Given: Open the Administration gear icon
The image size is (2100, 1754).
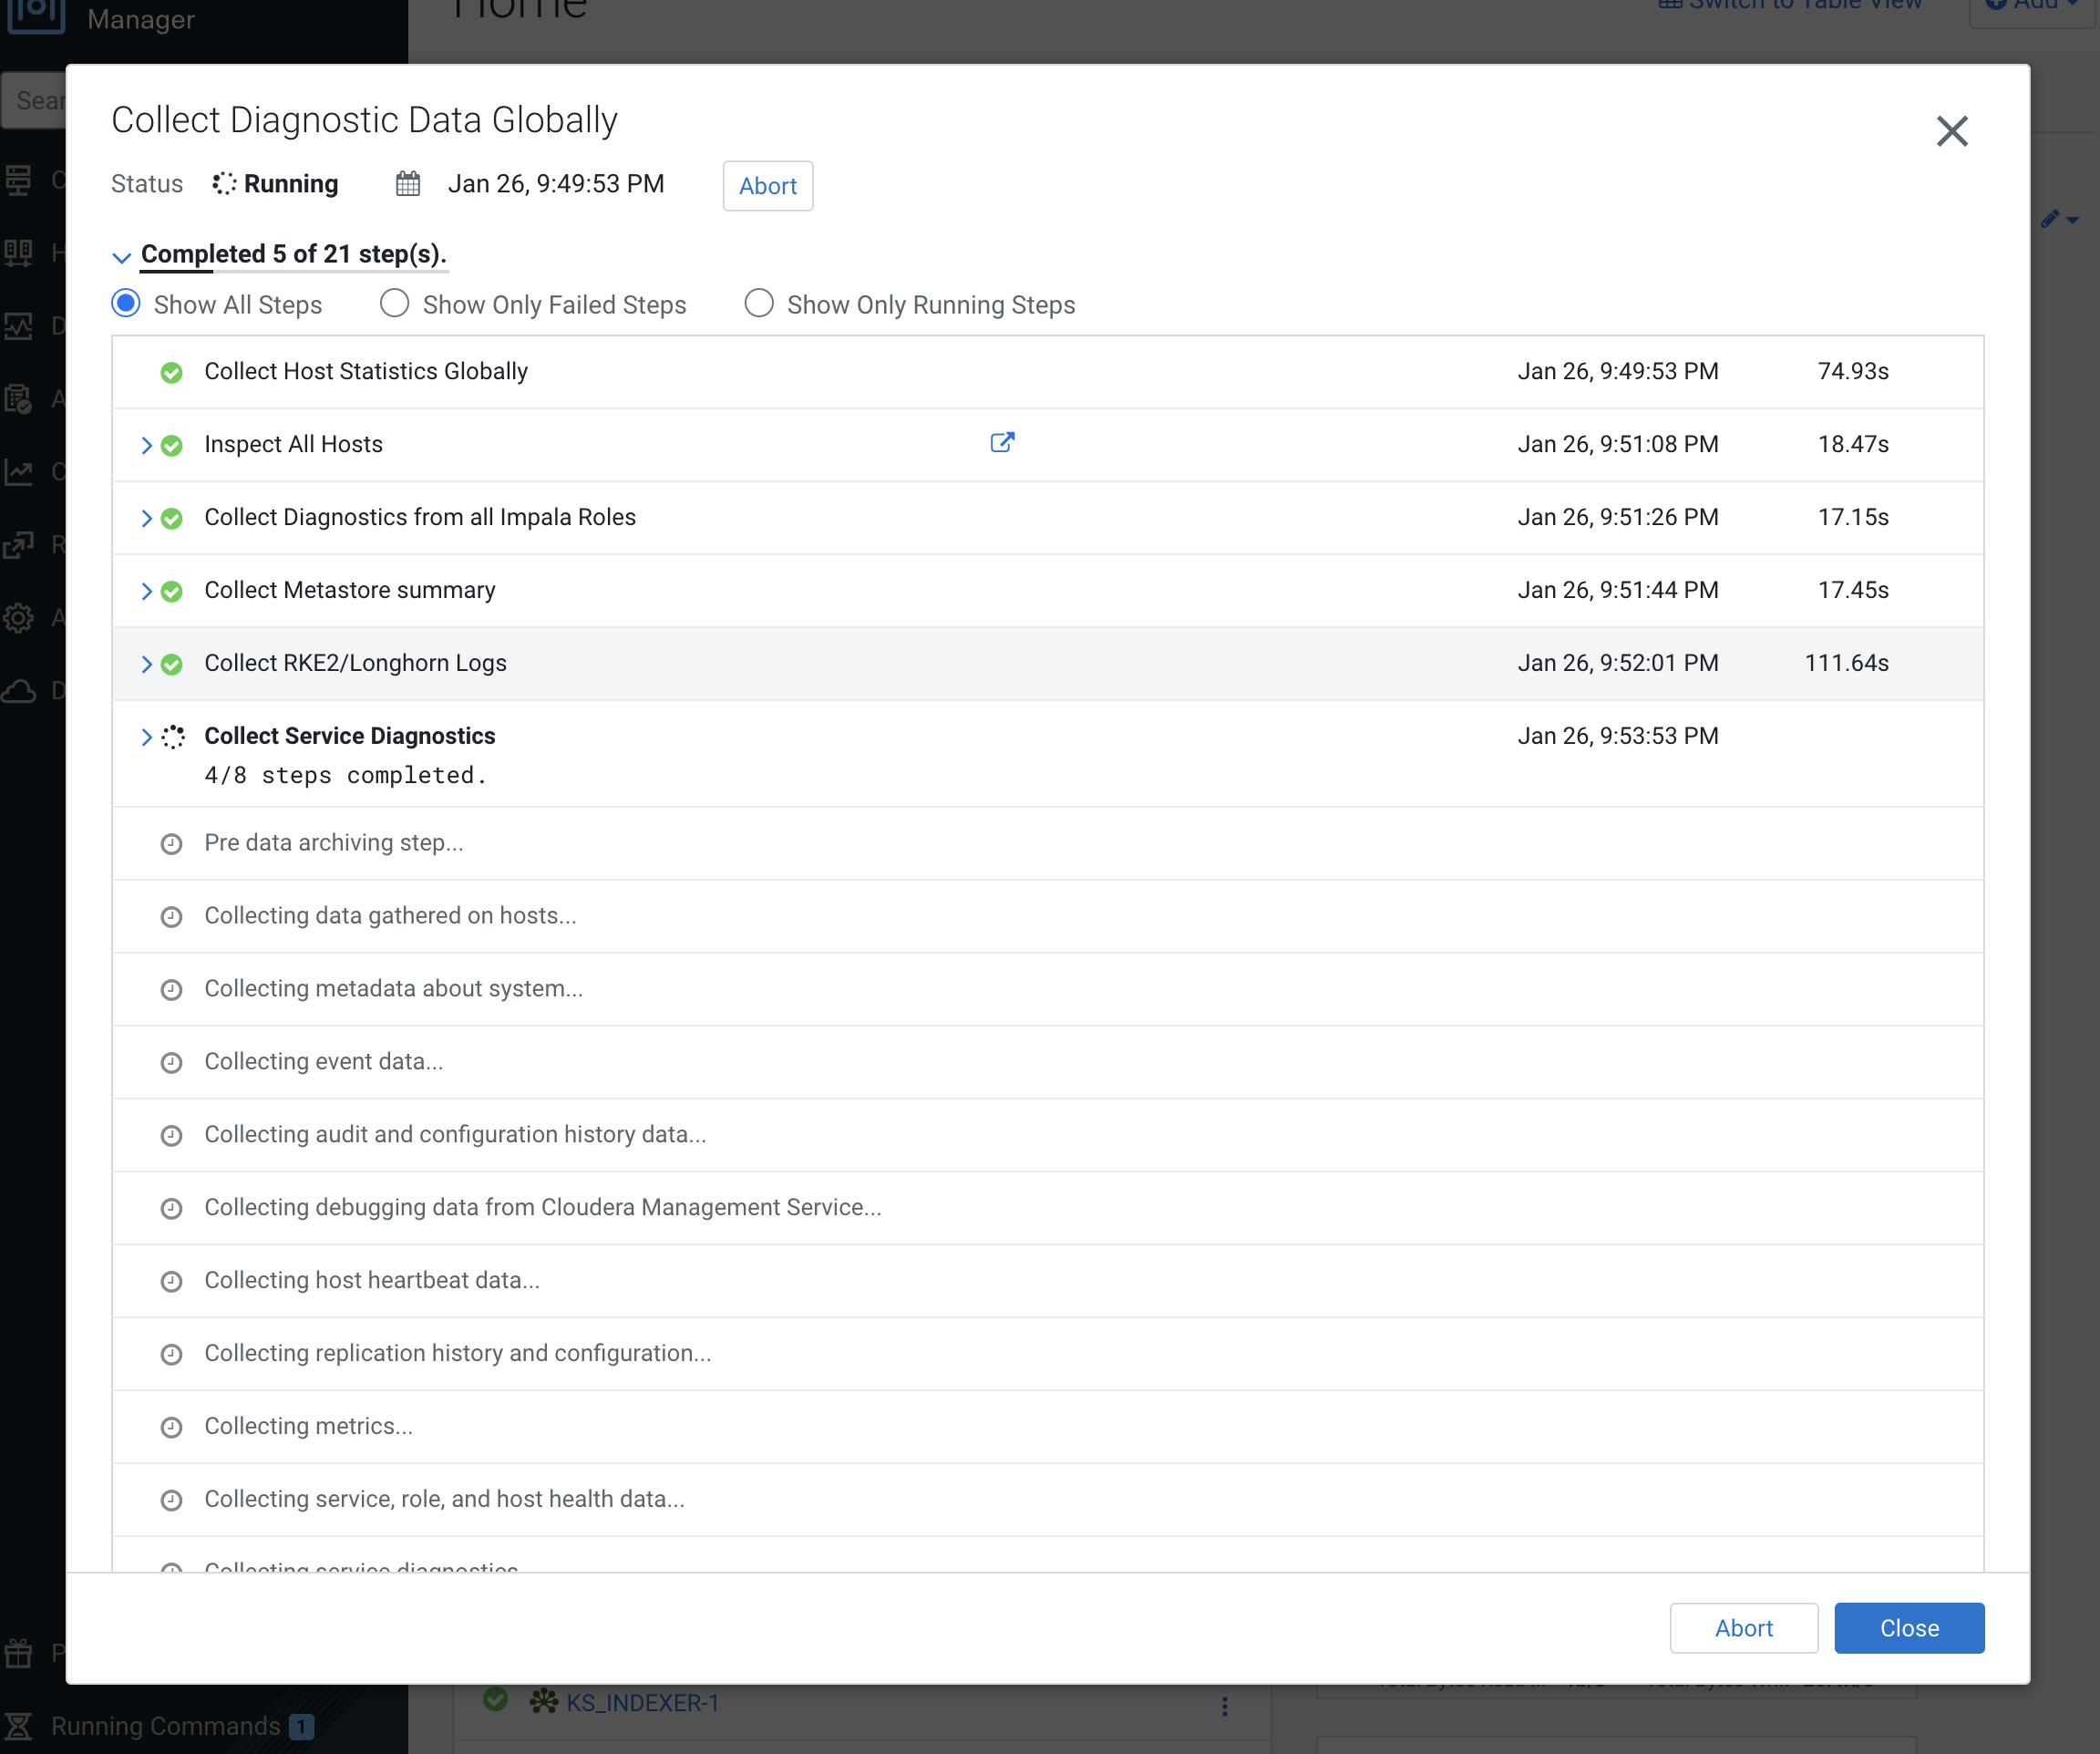Looking at the screenshot, I should coord(18,618).
